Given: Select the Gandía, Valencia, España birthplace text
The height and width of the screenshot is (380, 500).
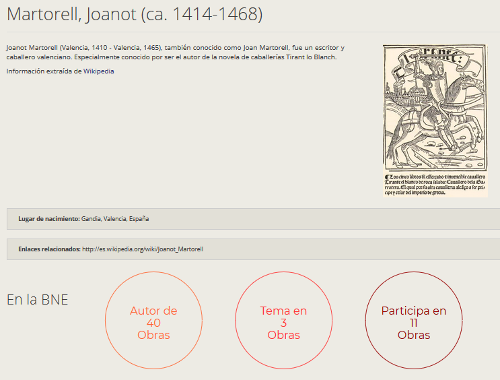Looking at the screenshot, I should coord(115,219).
